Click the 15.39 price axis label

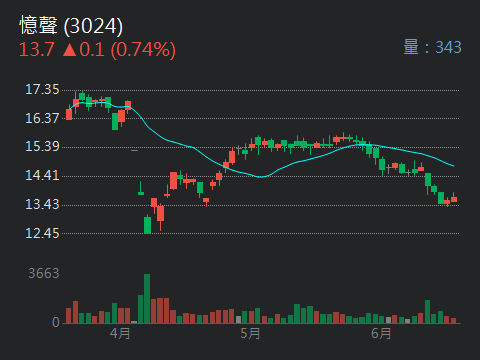click(x=42, y=147)
